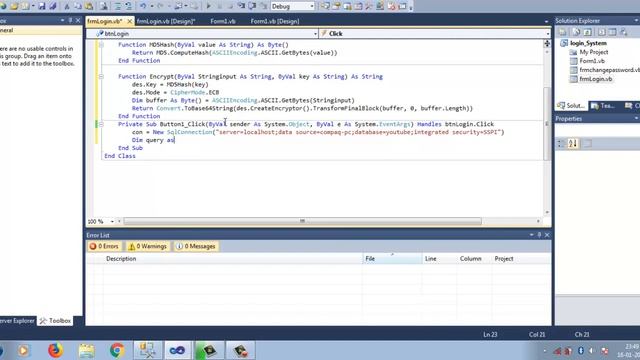Image resolution: width=640 pixels, height=360 pixels.
Task: Open Chrome from the taskbar
Action: pyautogui.click(x=117, y=350)
